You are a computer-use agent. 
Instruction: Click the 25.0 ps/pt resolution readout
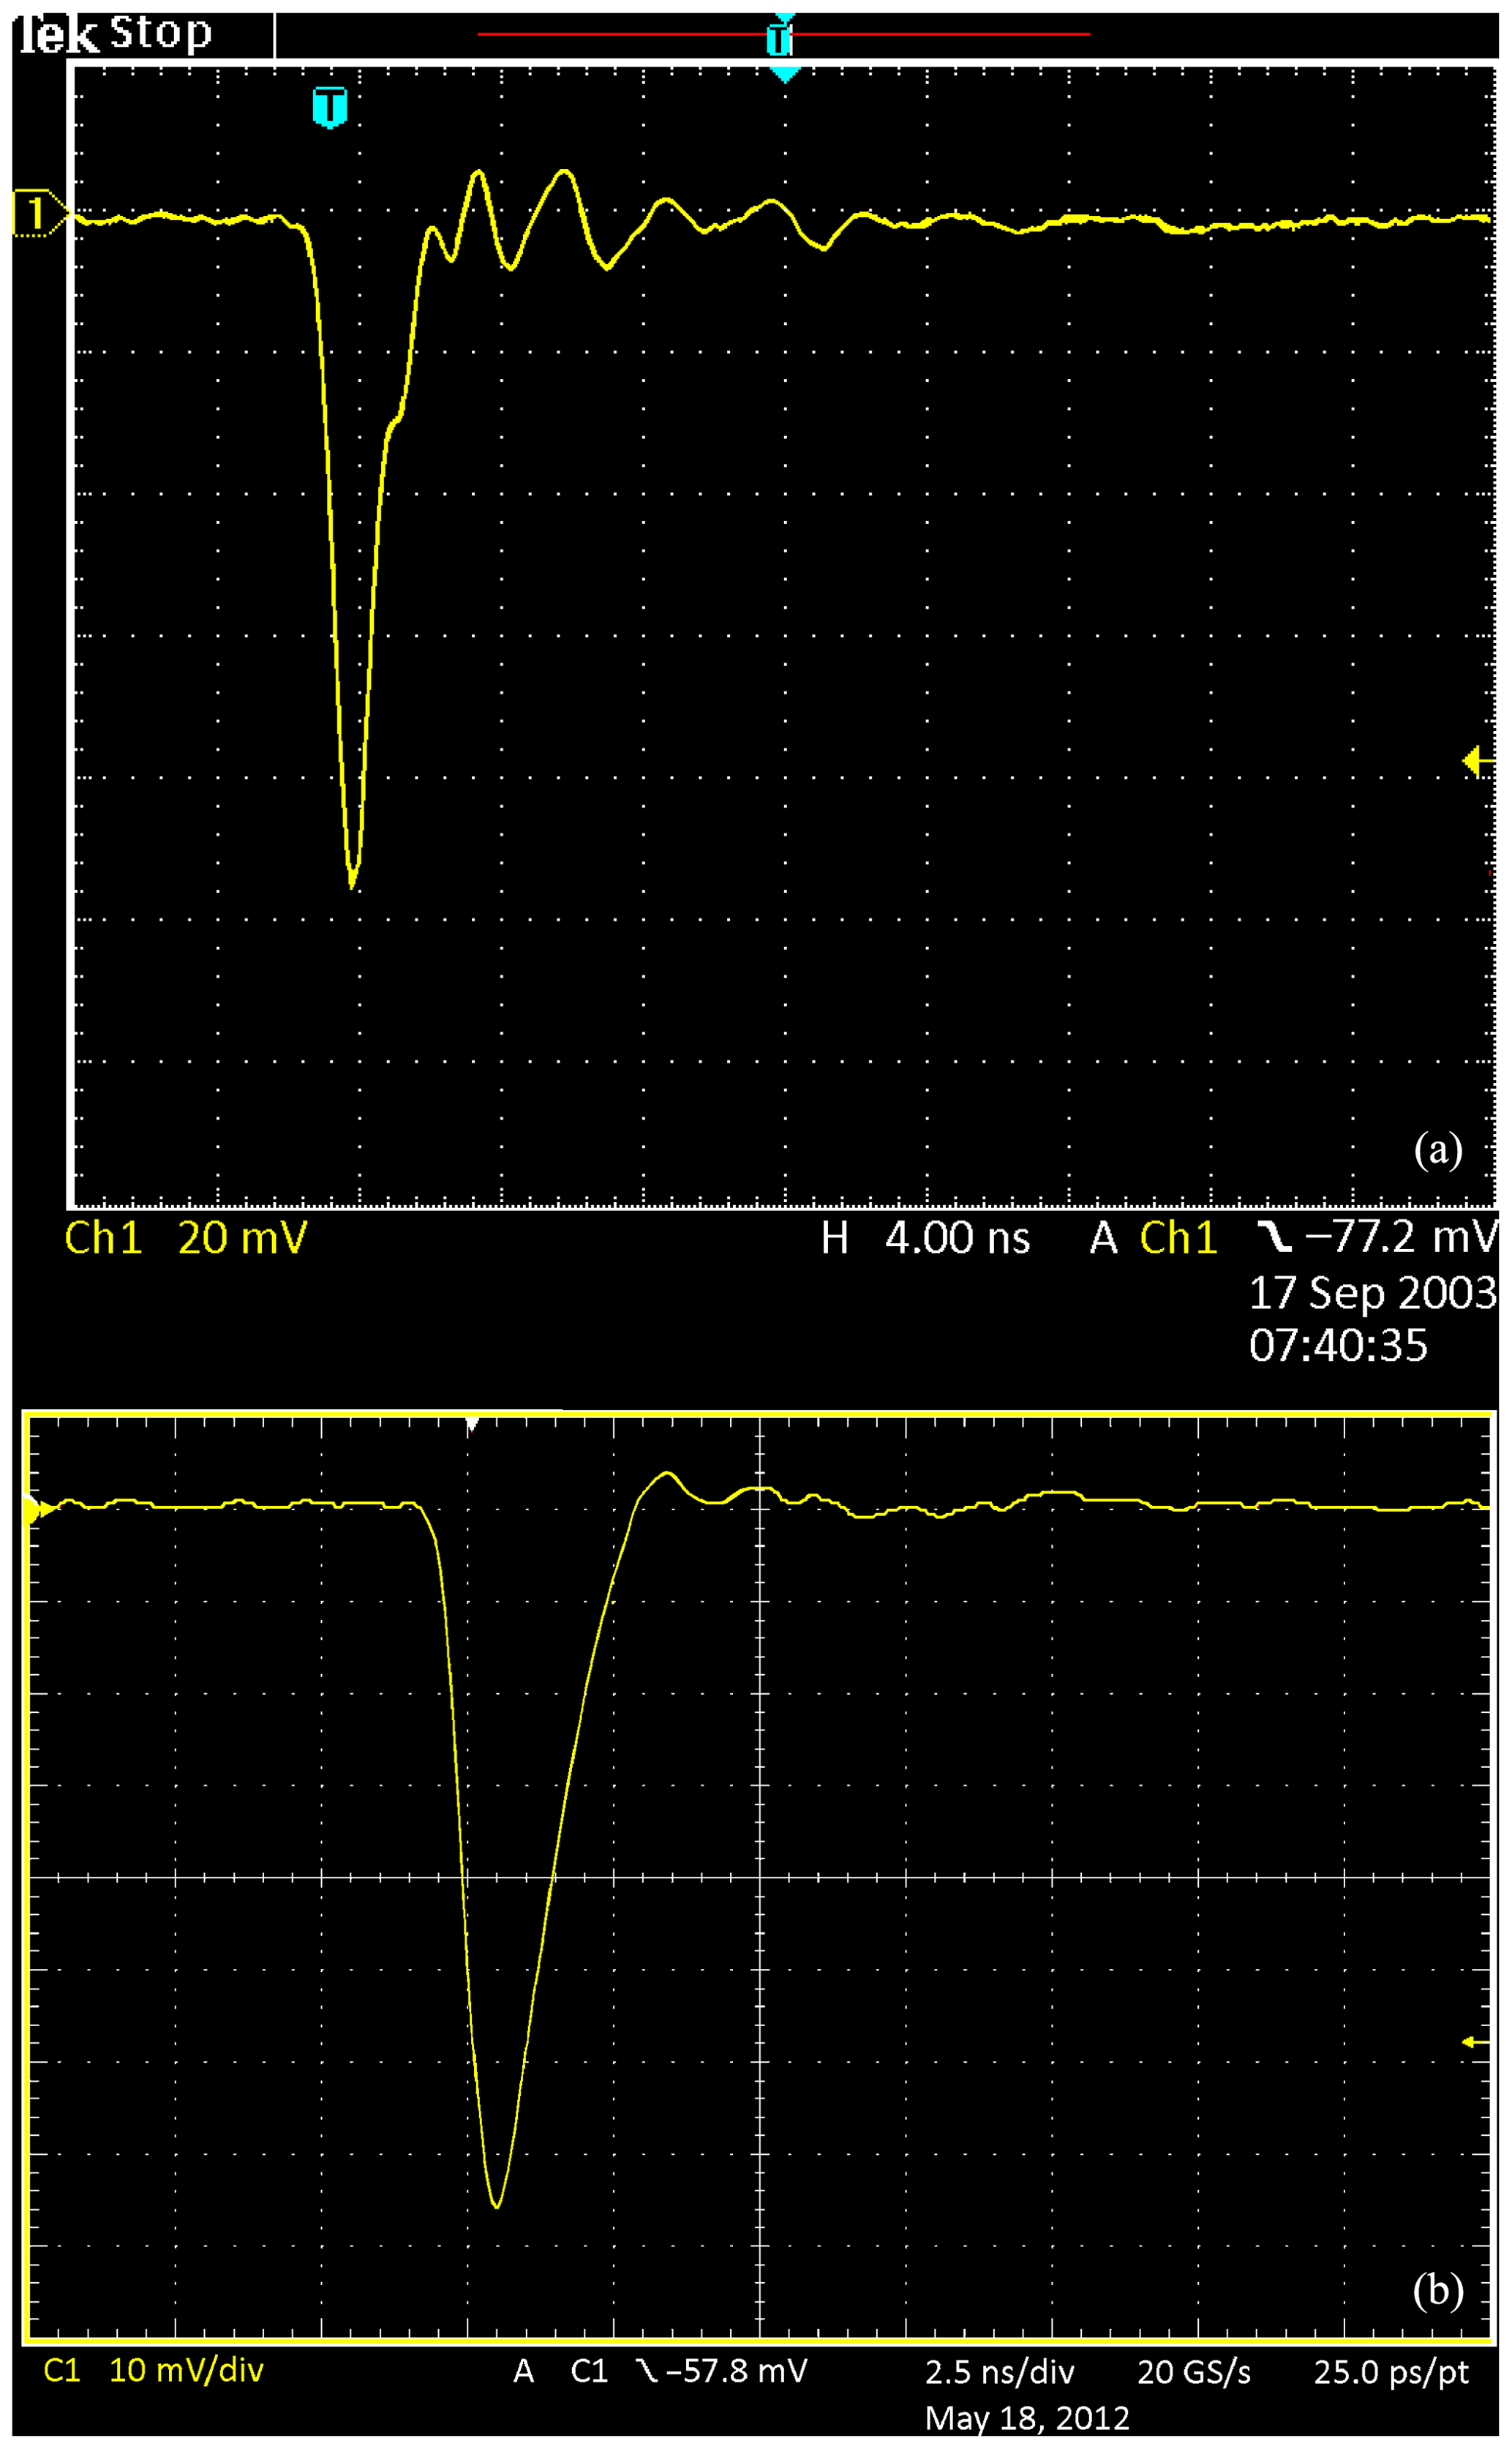pos(1391,2372)
